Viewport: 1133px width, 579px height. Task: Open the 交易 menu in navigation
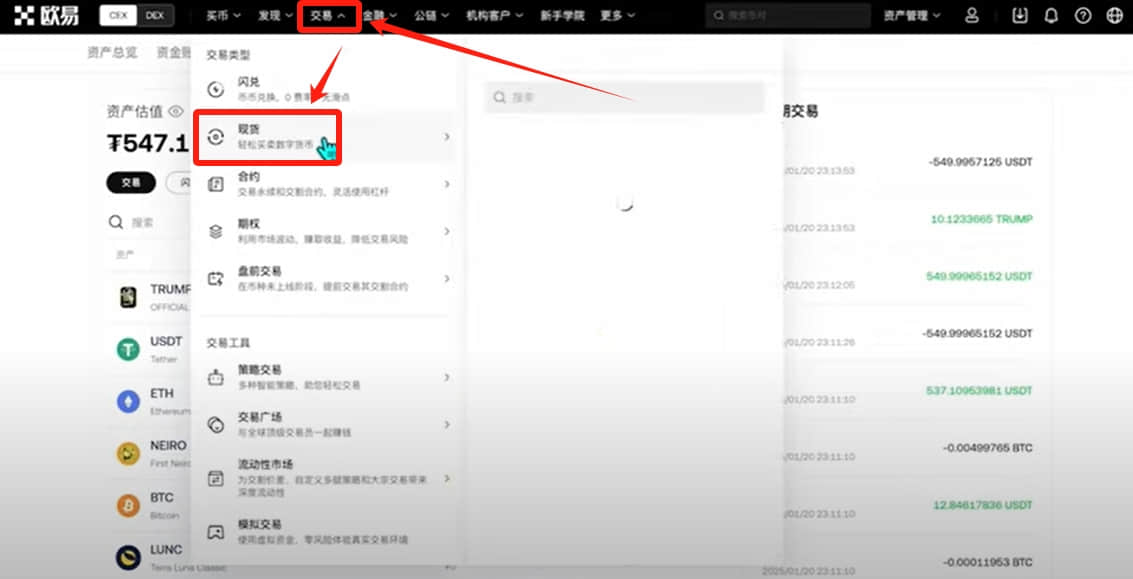pyautogui.click(x=328, y=15)
